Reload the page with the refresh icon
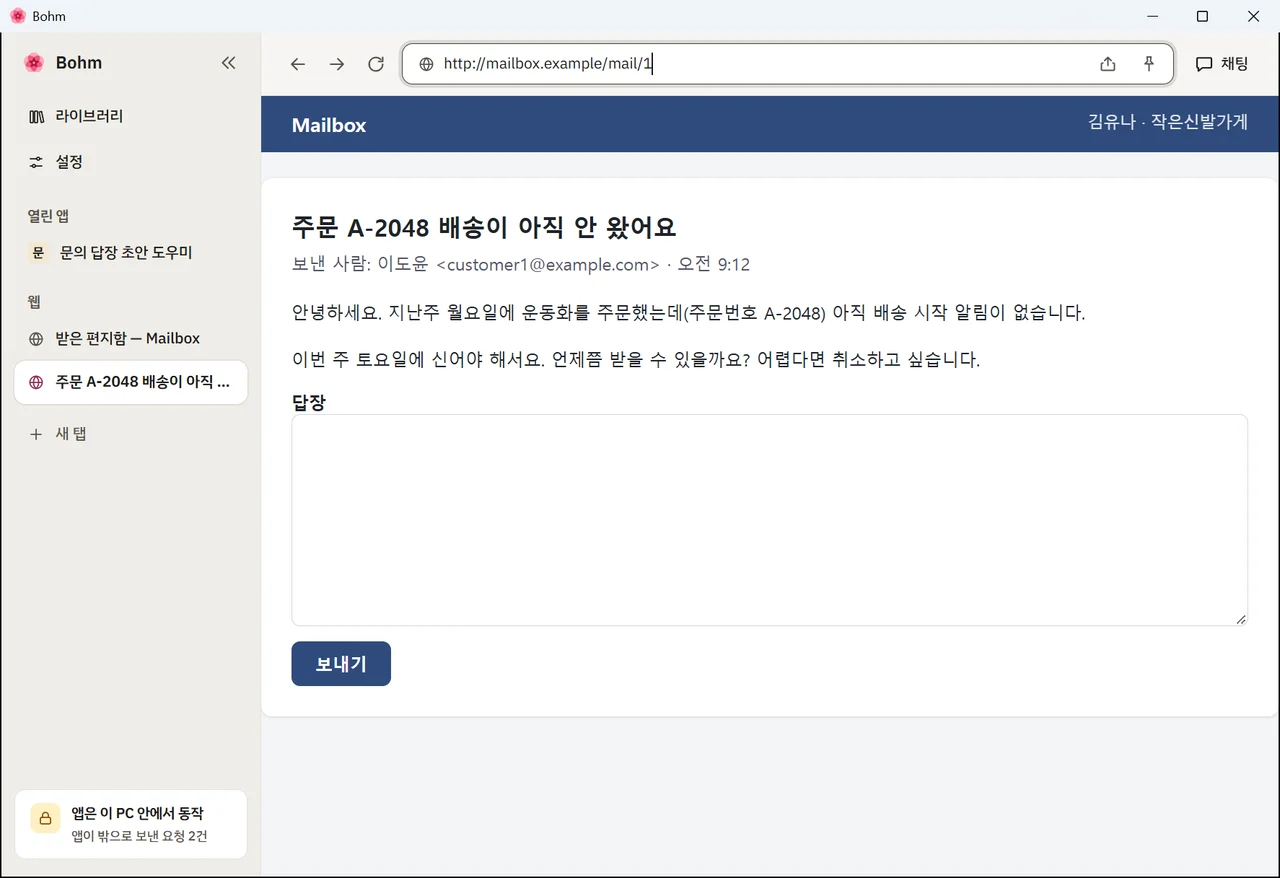 pos(376,64)
